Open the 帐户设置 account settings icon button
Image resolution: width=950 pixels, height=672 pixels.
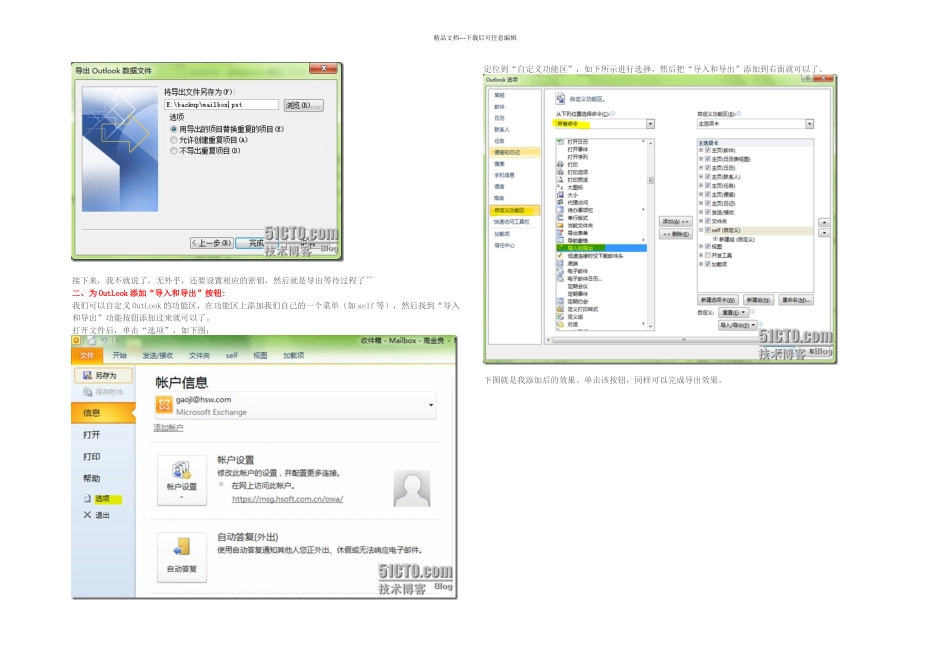tap(182, 480)
